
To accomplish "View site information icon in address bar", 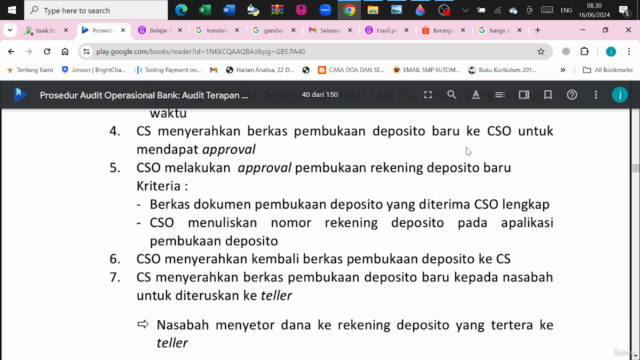I will point(86,51).
